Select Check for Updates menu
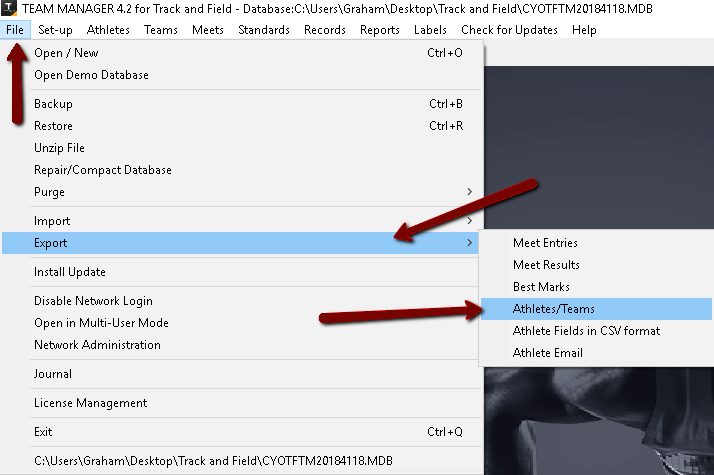The width and height of the screenshot is (714, 475). 509,30
